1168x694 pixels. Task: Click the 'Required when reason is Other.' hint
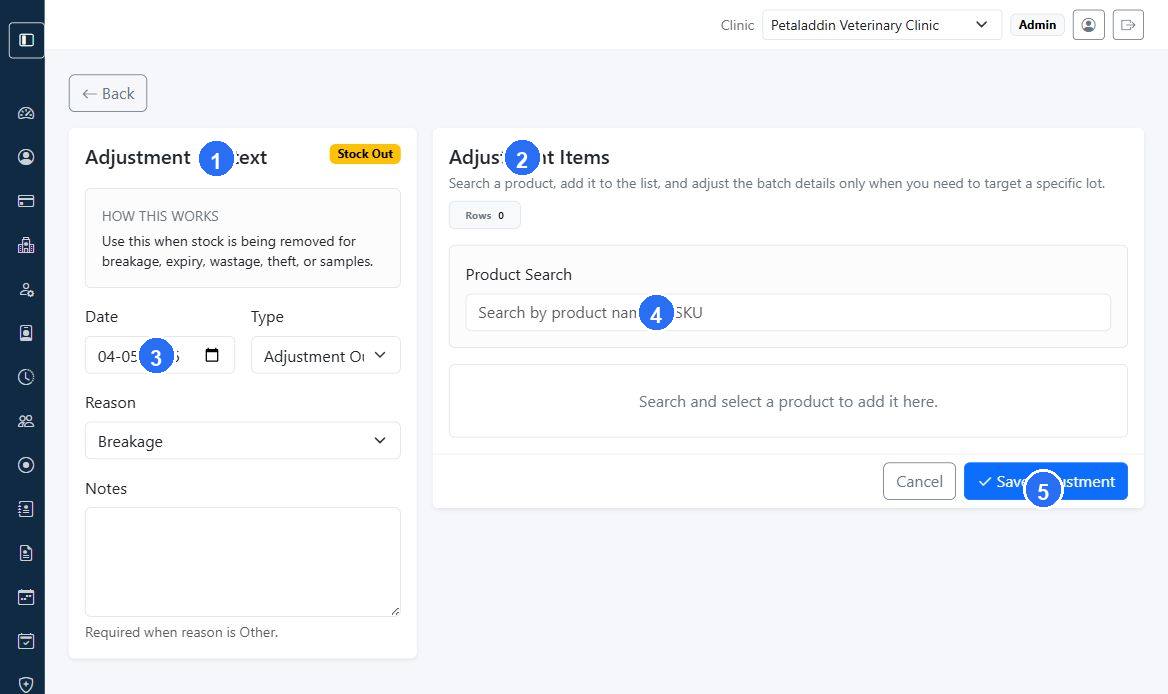click(181, 632)
